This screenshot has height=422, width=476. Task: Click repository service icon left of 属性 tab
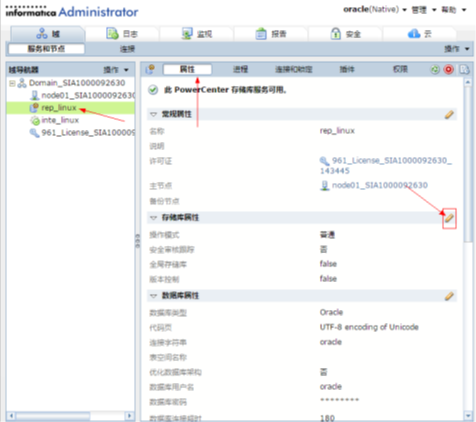tap(150, 69)
